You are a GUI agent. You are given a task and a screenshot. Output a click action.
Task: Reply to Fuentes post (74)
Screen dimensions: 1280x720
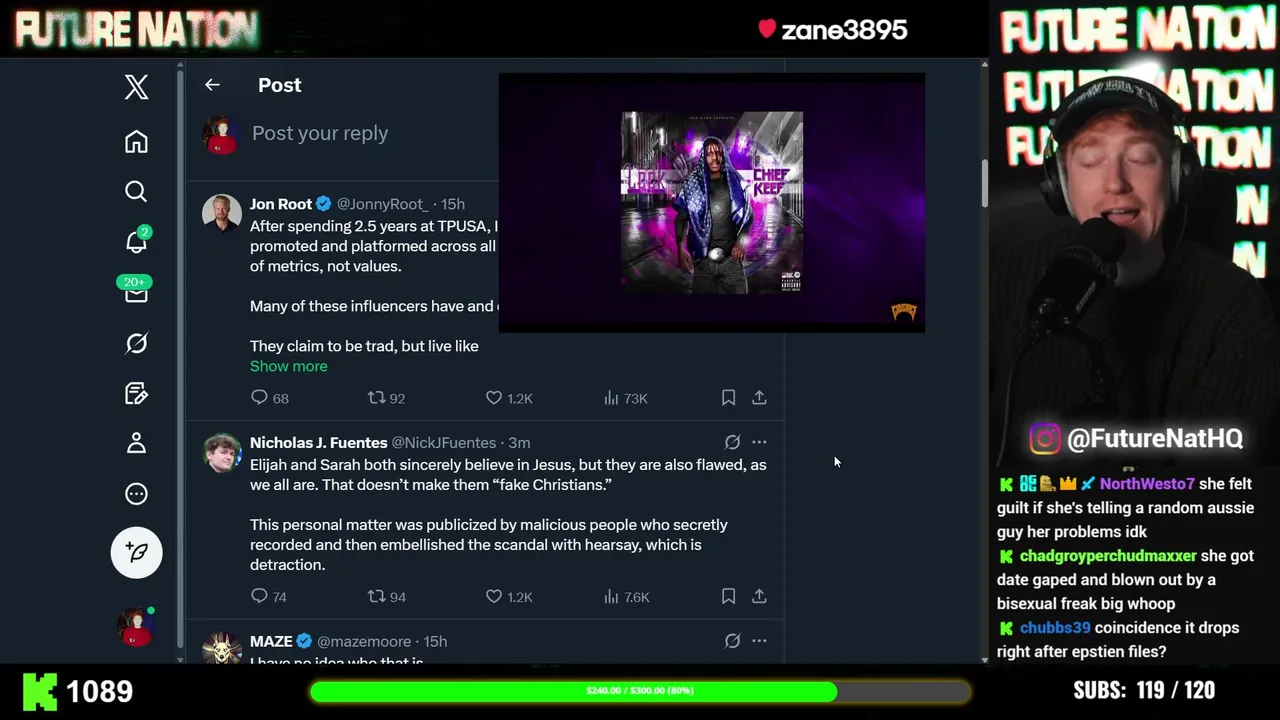pos(269,597)
